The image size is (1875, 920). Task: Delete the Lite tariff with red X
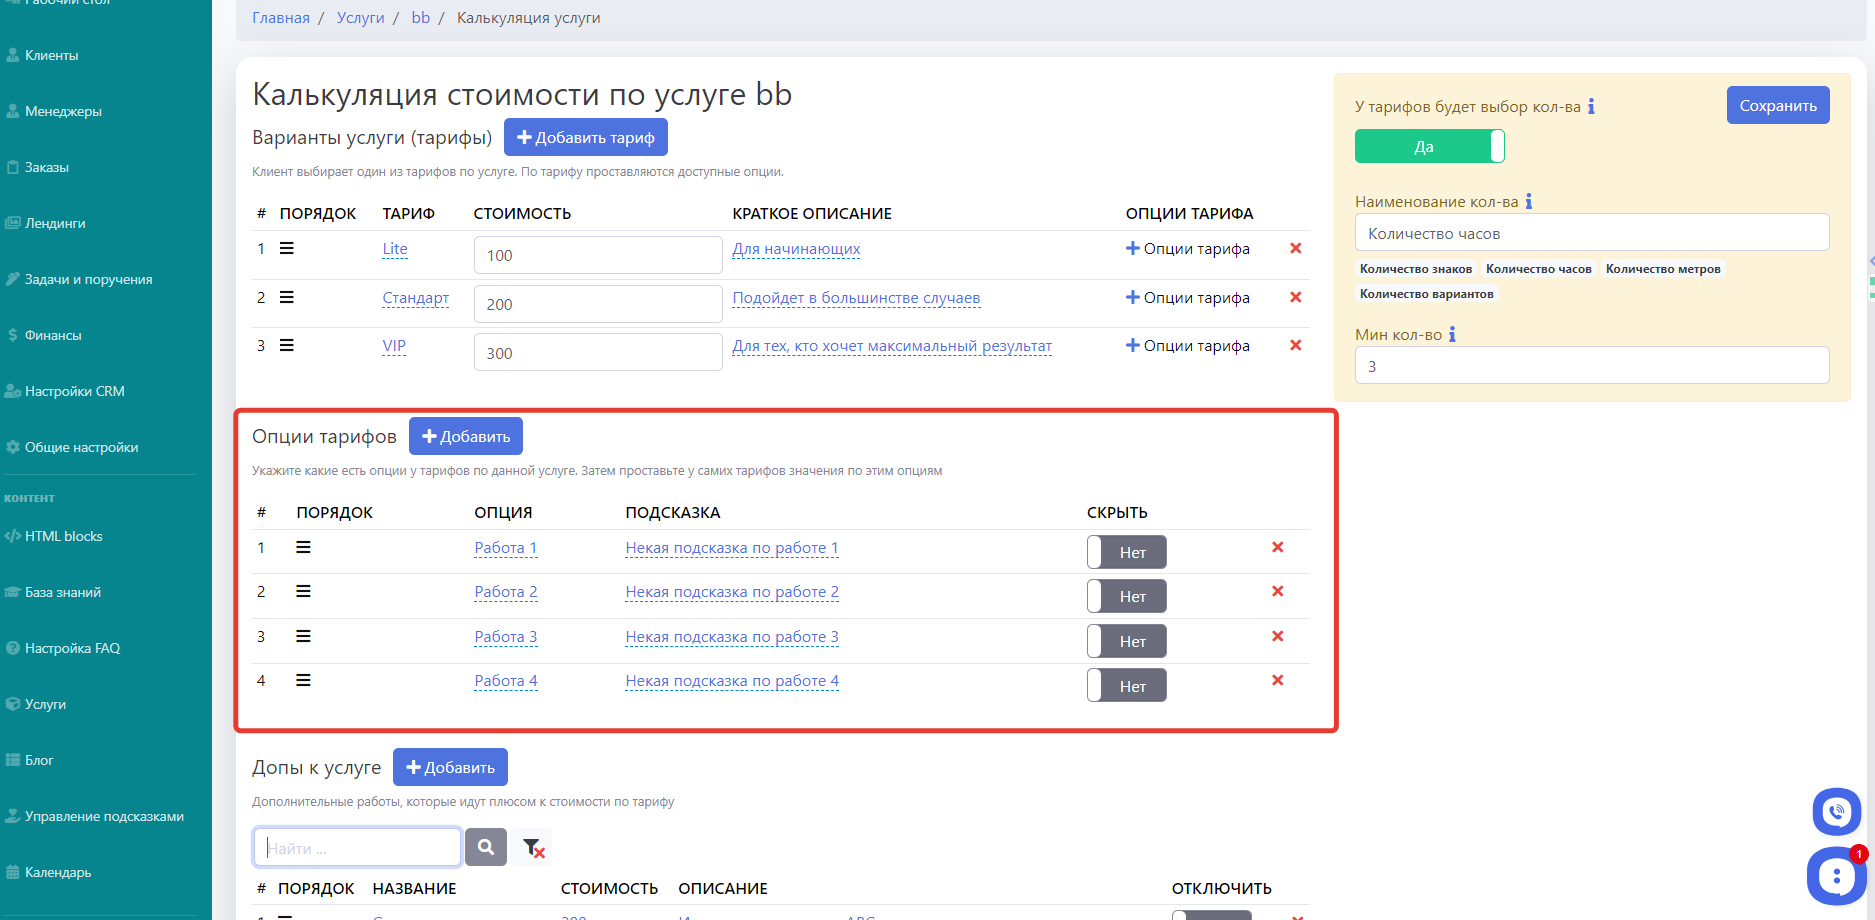click(1295, 248)
